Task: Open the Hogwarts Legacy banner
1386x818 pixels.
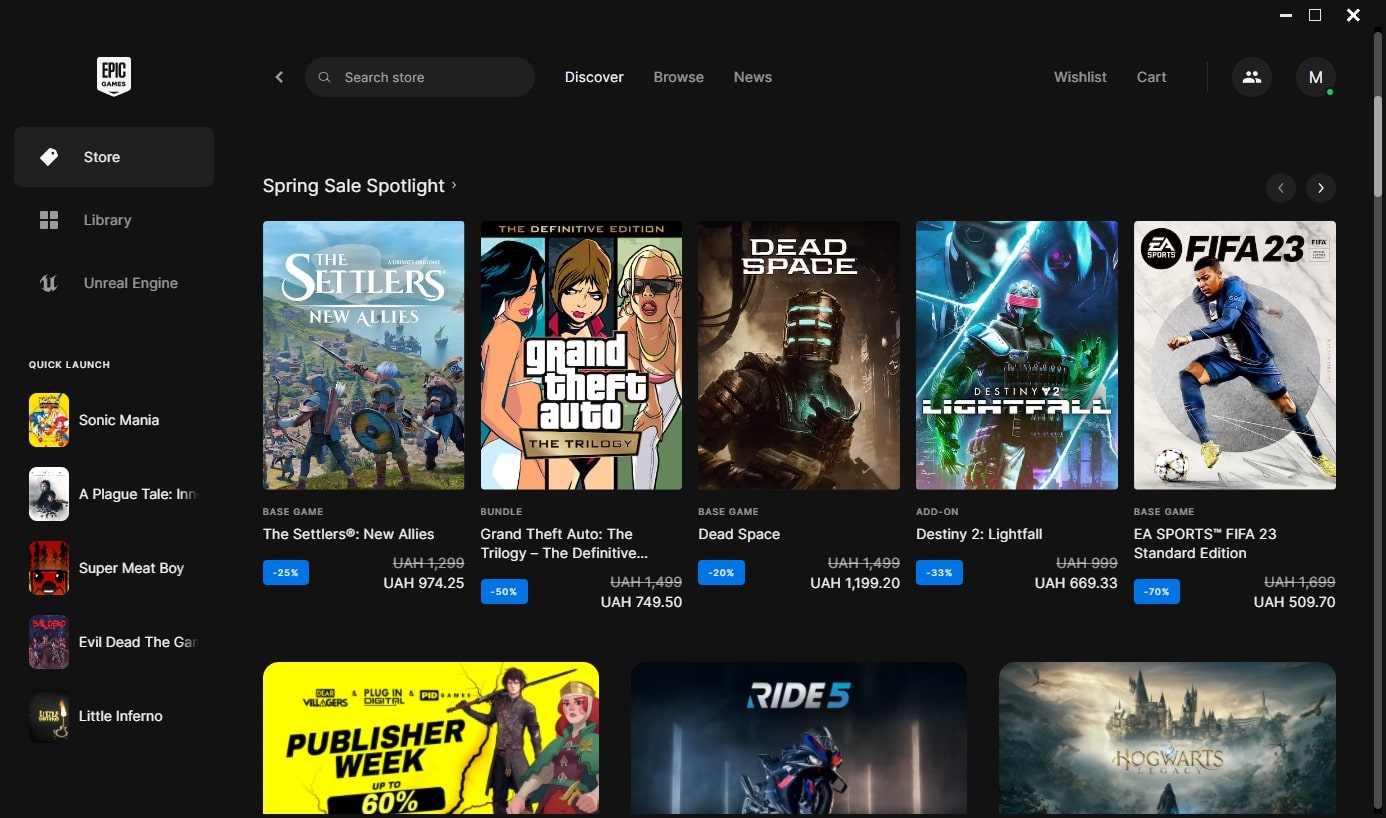Action: click(1167, 738)
